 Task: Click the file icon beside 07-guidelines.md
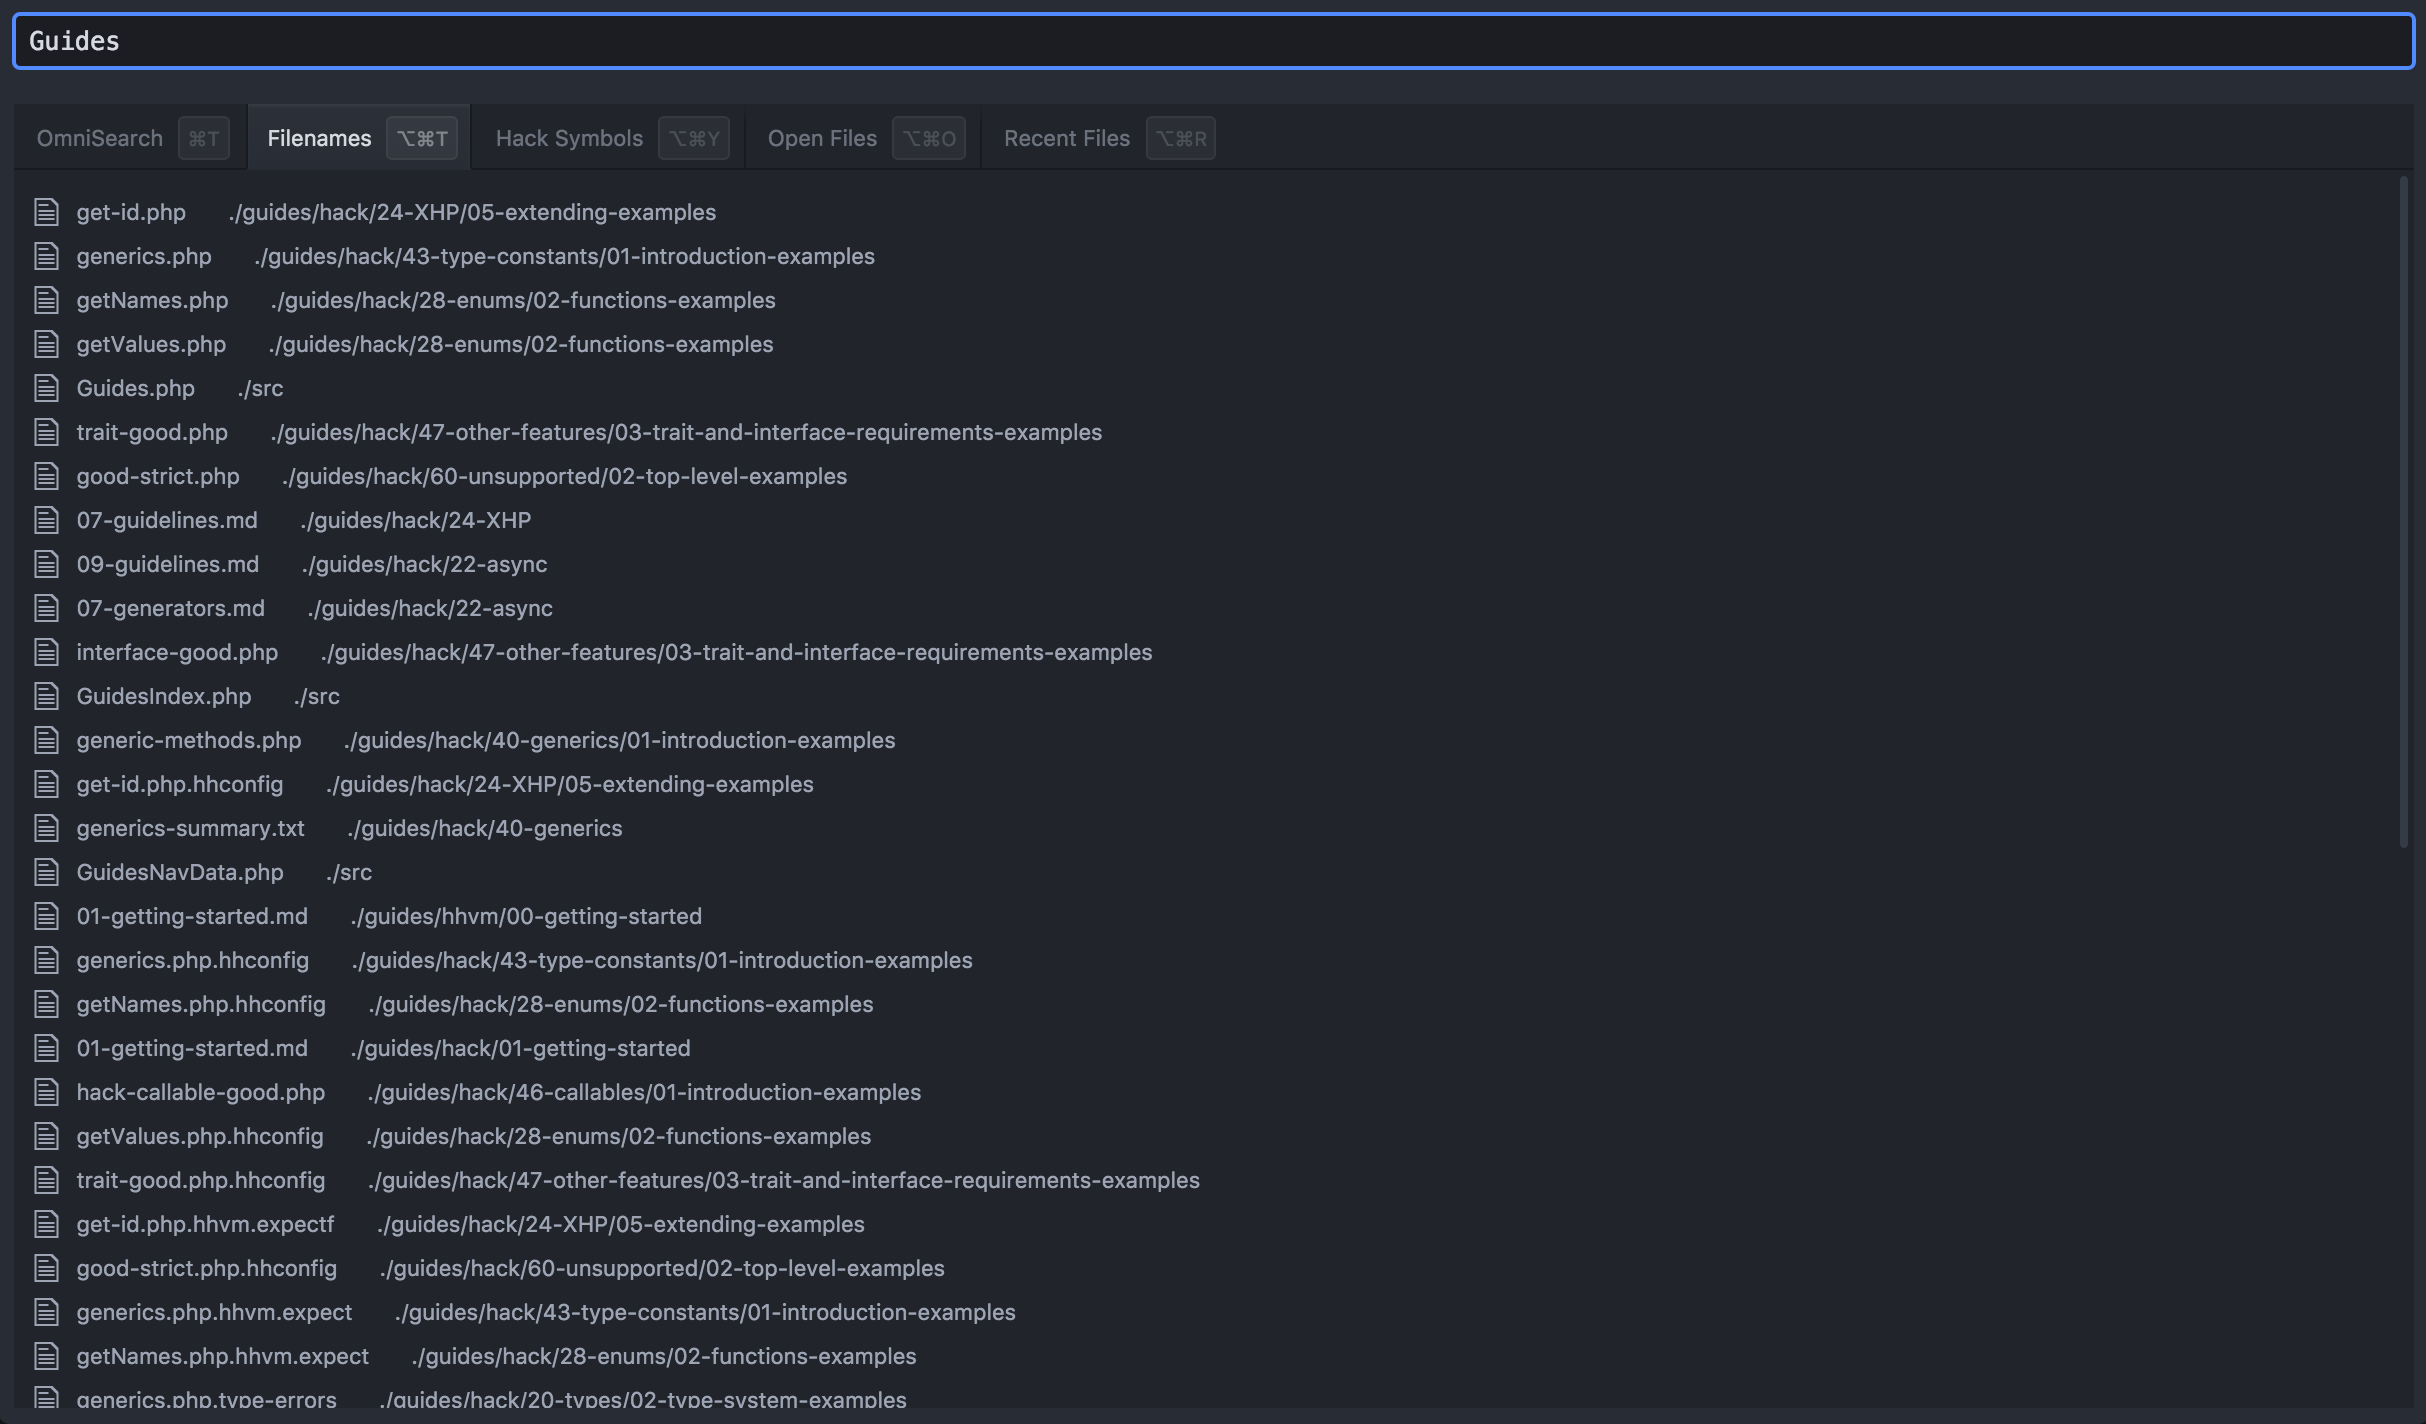46,519
